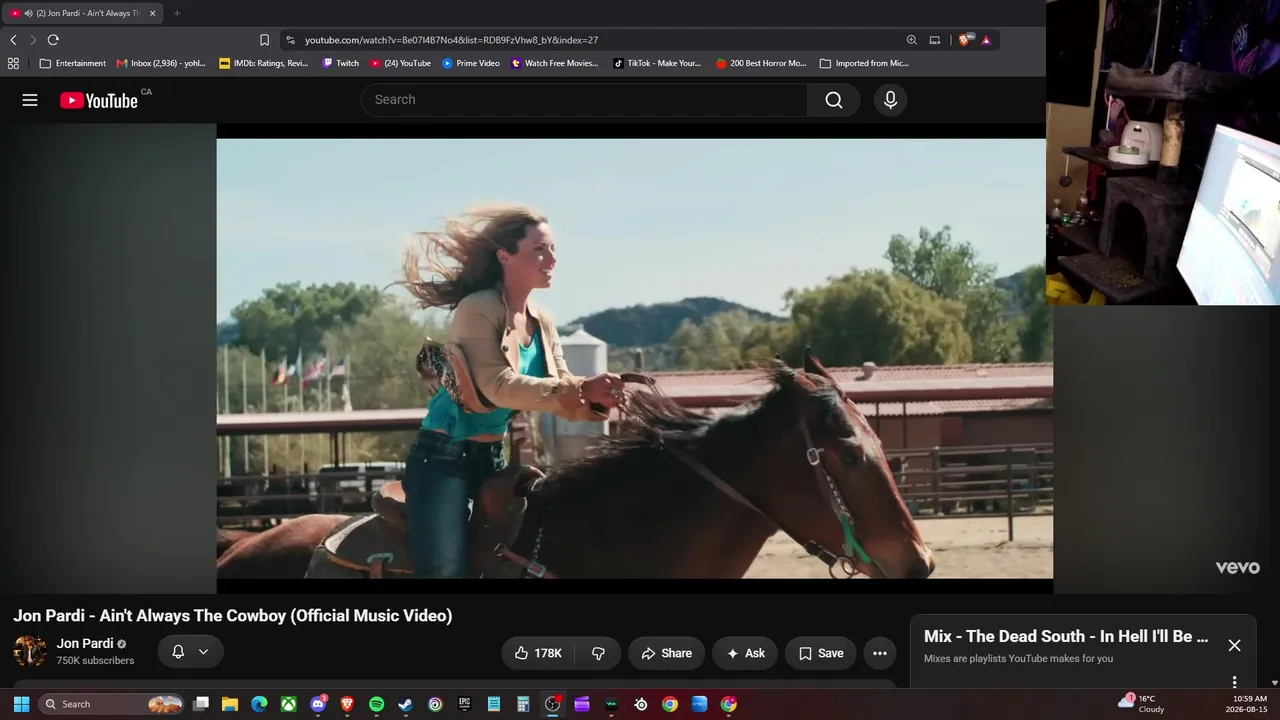1280x720 pixels.
Task: Share the video with the Share button
Action: click(666, 653)
